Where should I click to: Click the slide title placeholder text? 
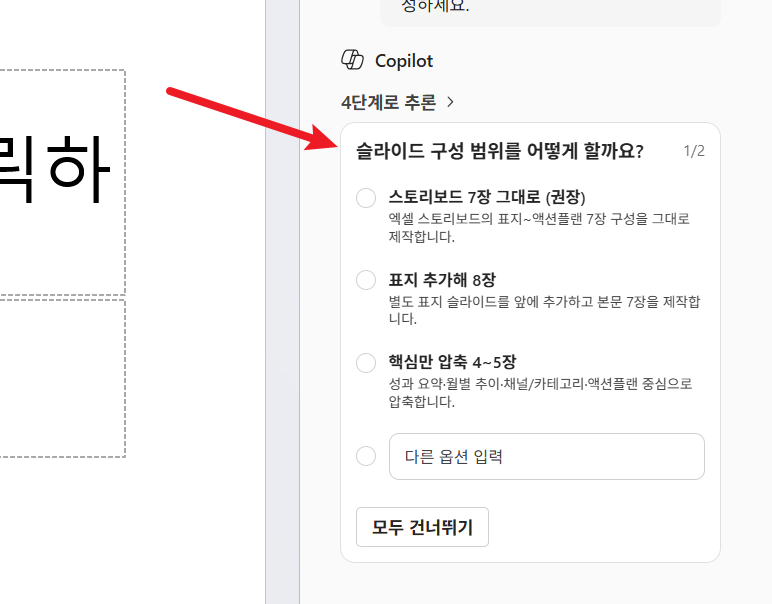tap(55, 170)
